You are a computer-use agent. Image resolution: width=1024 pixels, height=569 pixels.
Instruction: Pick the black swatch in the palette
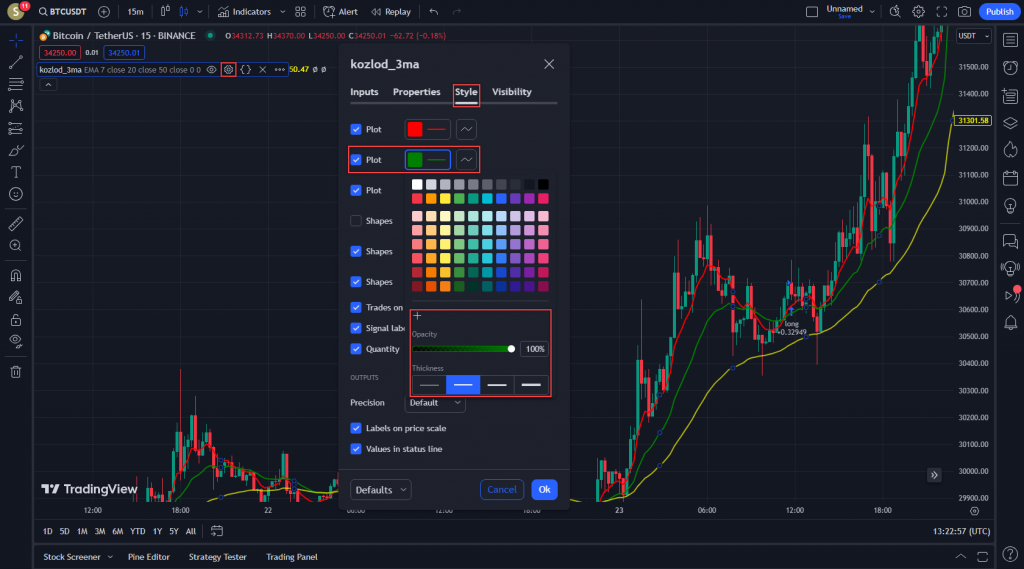(x=543, y=185)
